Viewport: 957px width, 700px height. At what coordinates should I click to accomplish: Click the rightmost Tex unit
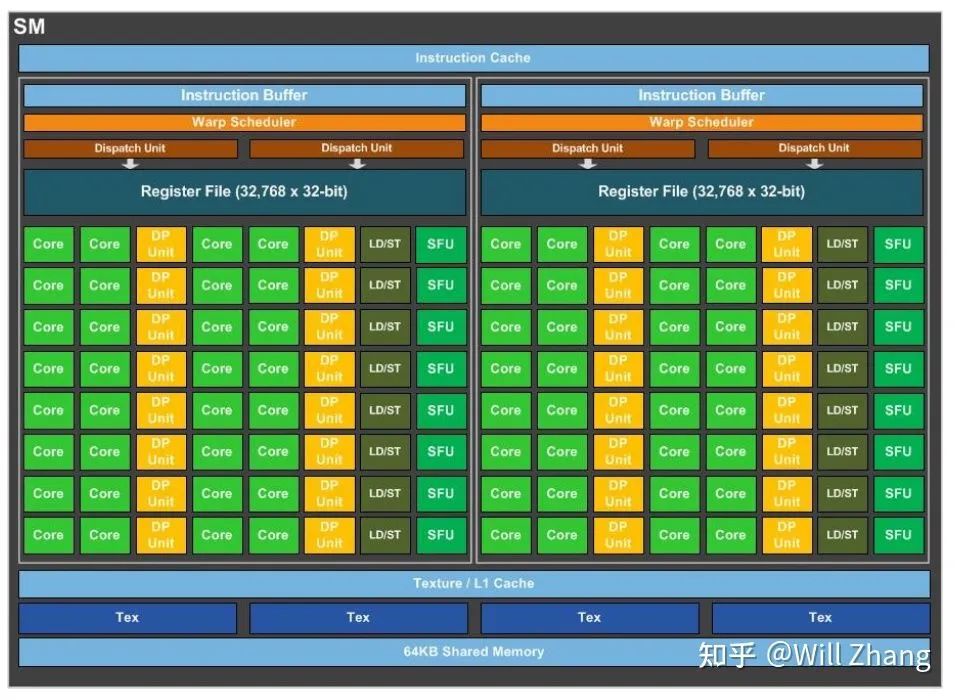(x=821, y=618)
